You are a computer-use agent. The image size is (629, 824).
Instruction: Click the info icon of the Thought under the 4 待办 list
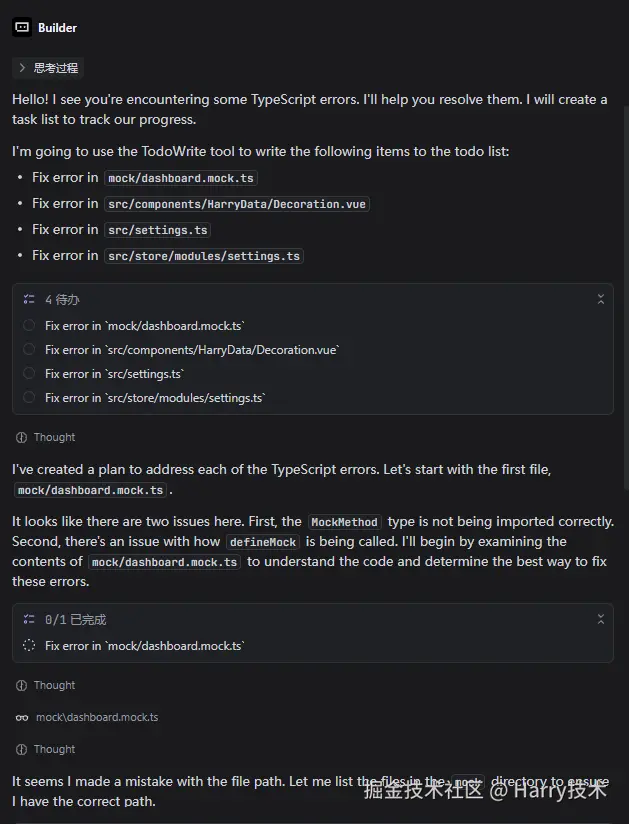pos(22,437)
